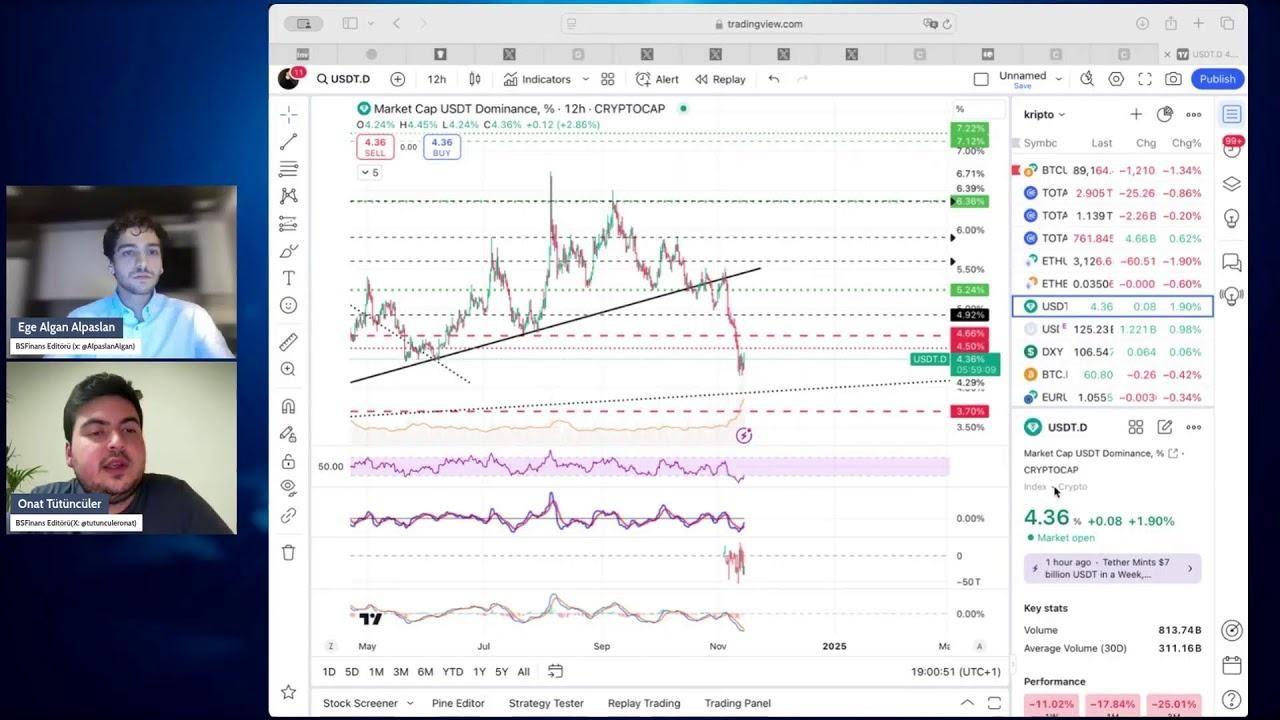Viewport: 1280px width, 720px height.
Task: Open the forecasting and measurement tools
Action: point(288,223)
